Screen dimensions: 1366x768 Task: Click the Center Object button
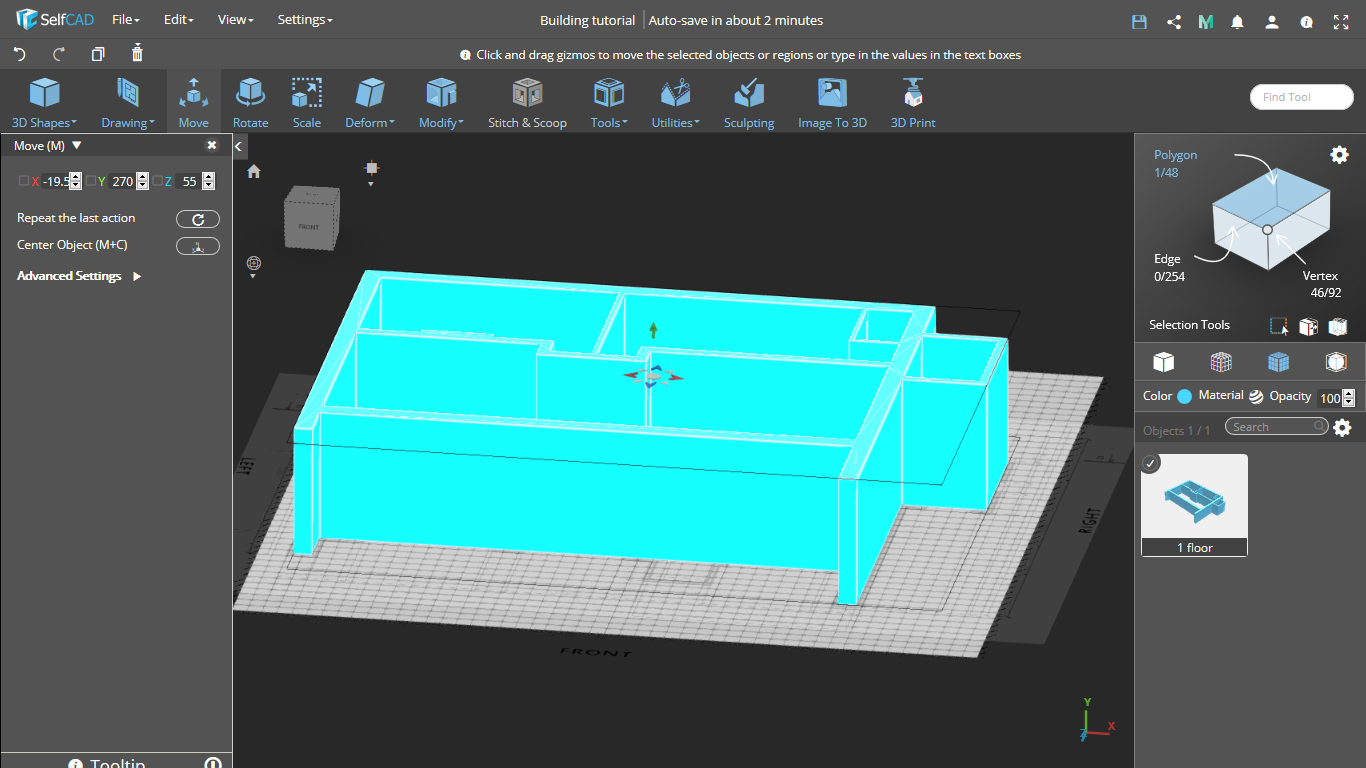point(198,246)
